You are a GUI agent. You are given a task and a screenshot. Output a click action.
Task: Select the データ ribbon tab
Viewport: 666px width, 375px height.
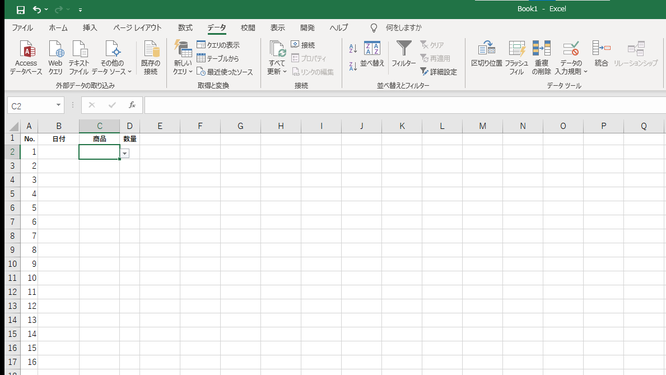point(217,28)
